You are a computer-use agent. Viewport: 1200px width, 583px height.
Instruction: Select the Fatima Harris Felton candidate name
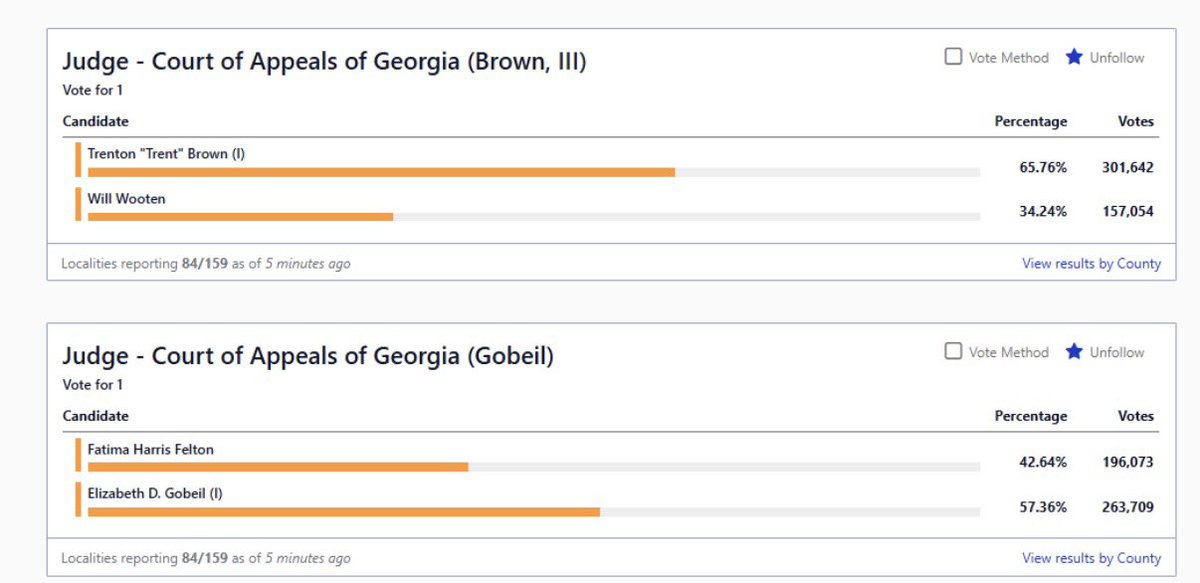pyautogui.click(x=150, y=450)
